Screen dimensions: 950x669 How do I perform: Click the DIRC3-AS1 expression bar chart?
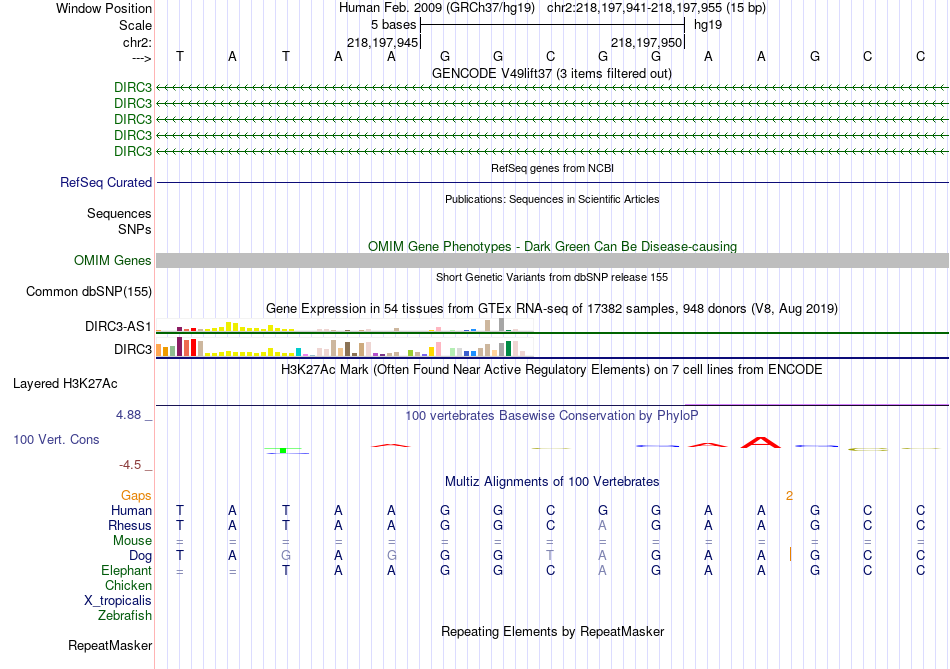pos(345,325)
